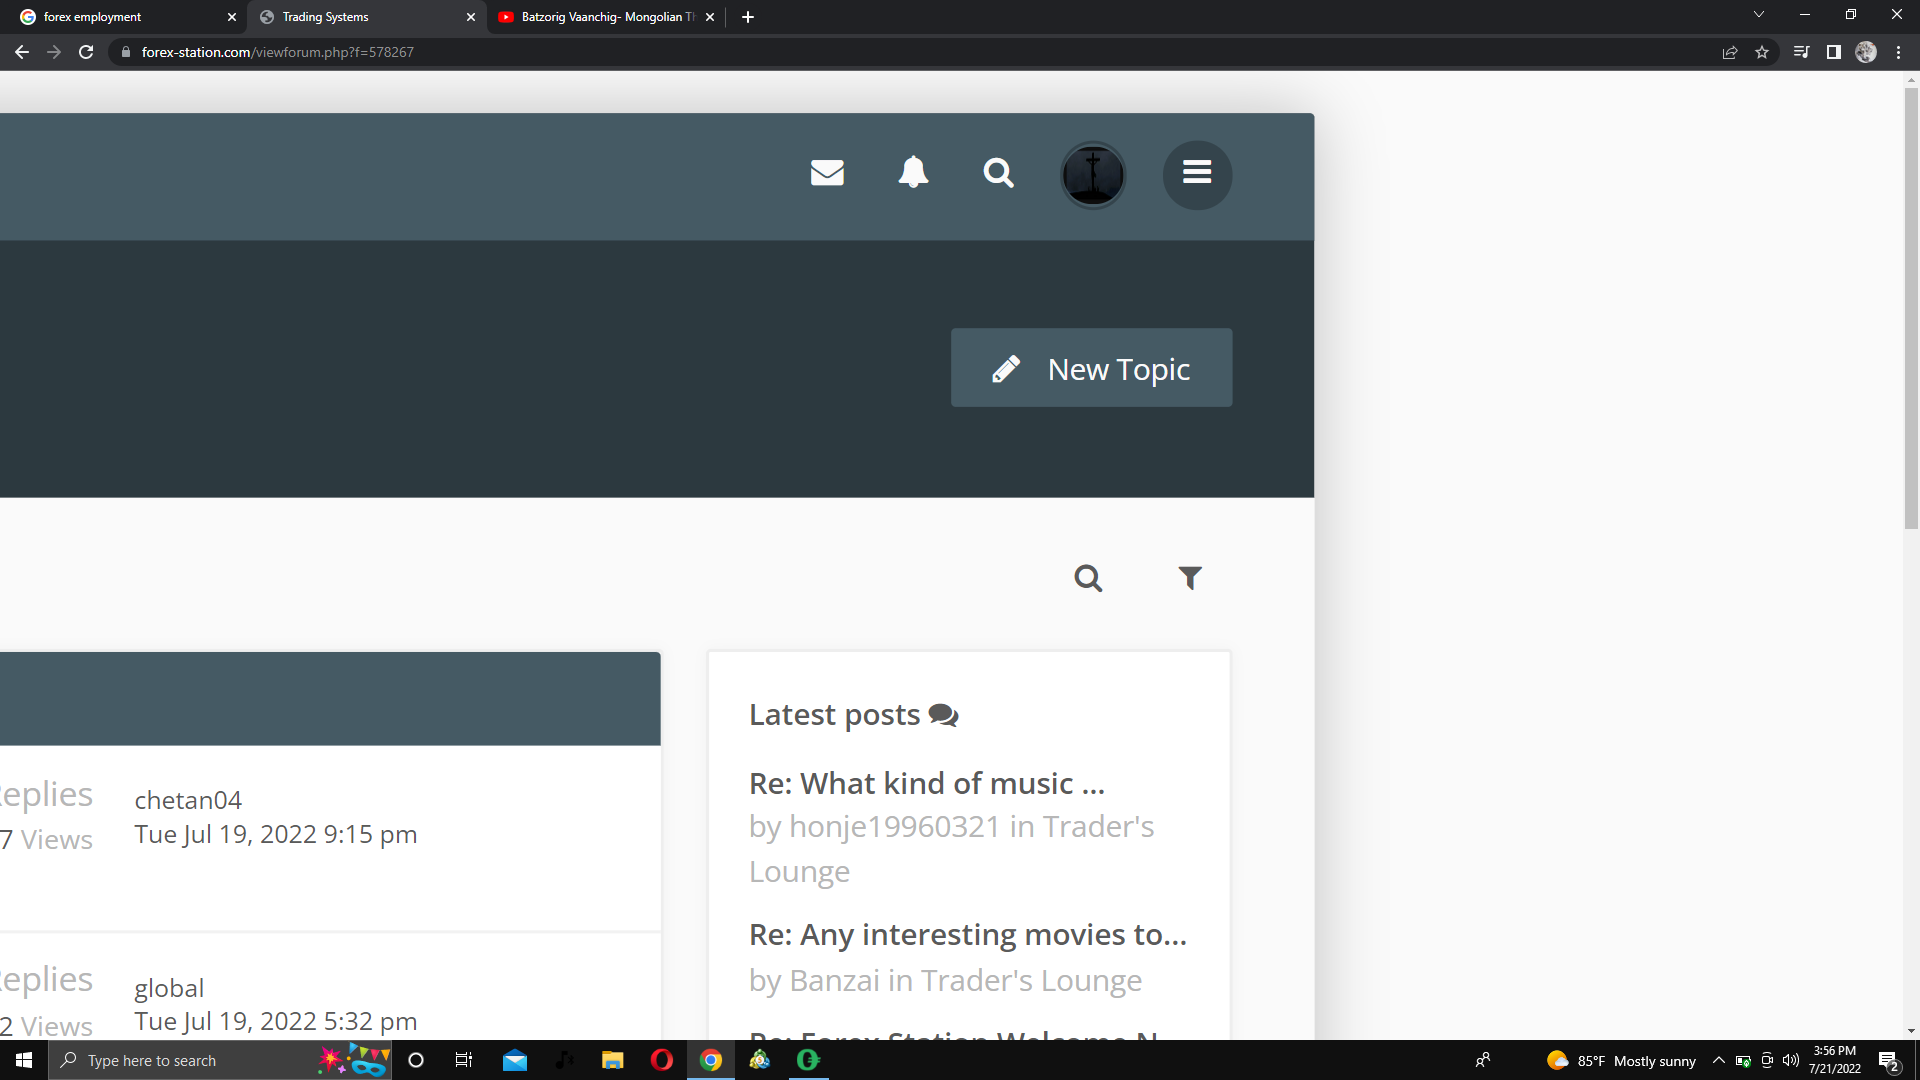Open "Re: Any interesting movies to..." post
This screenshot has width=1920, height=1080.
point(967,934)
